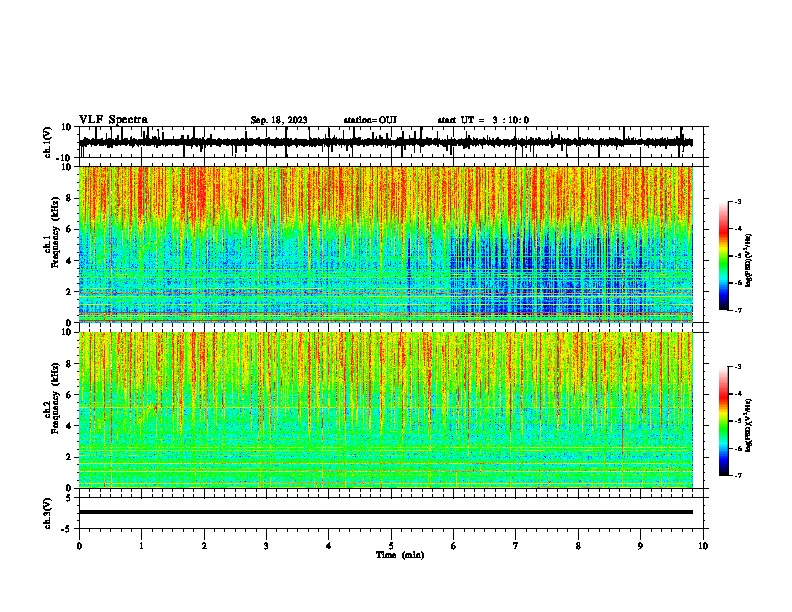Click the ch.3 flat black voltage trace
Image resolution: width=792 pixels, height=612 pixels.
(386, 512)
